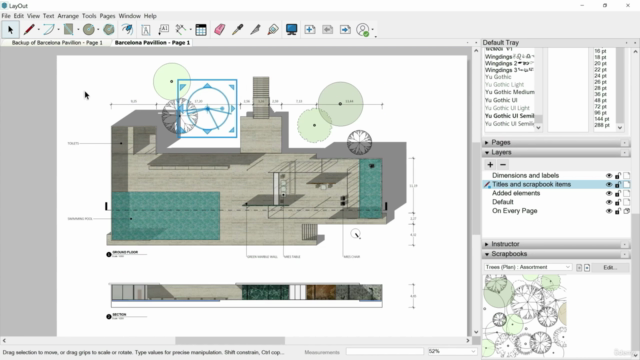This screenshot has width=640, height=360.
Task: Click the Measurements input field
Action: [385, 351]
